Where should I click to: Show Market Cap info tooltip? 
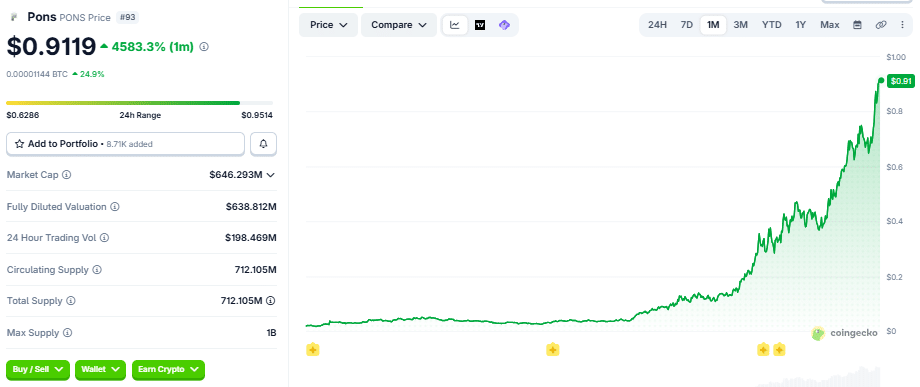67,175
